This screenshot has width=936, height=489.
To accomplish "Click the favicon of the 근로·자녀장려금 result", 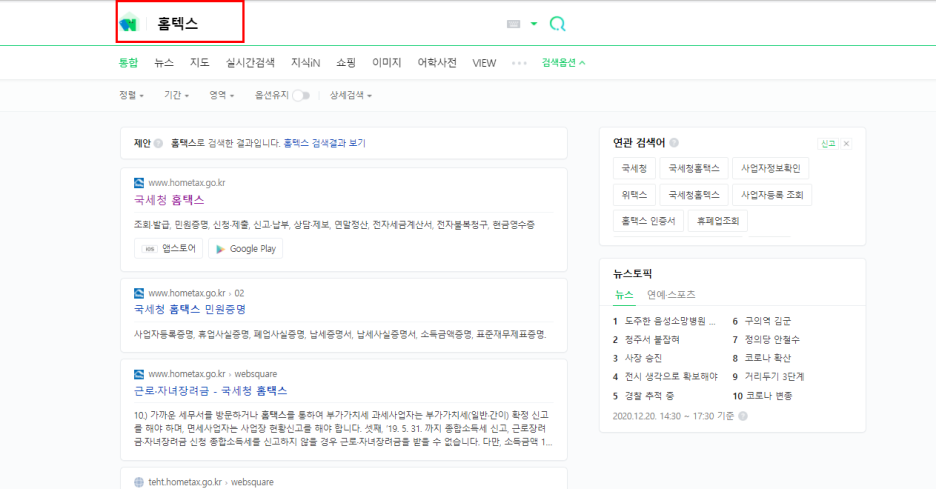I will click(139, 374).
